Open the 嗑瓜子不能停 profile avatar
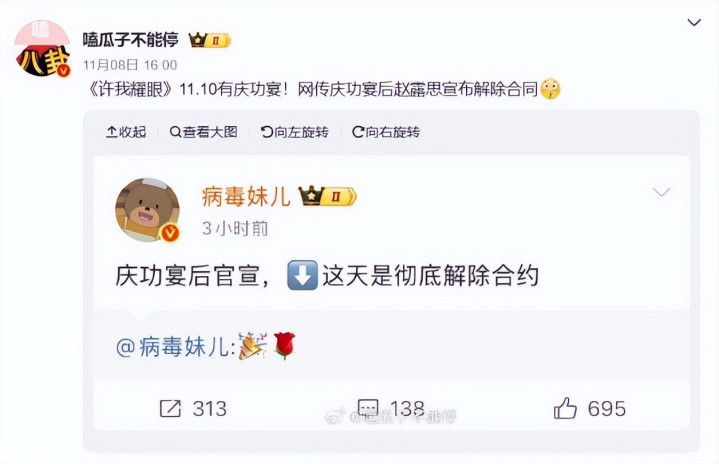The image size is (719, 464). click(x=42, y=49)
